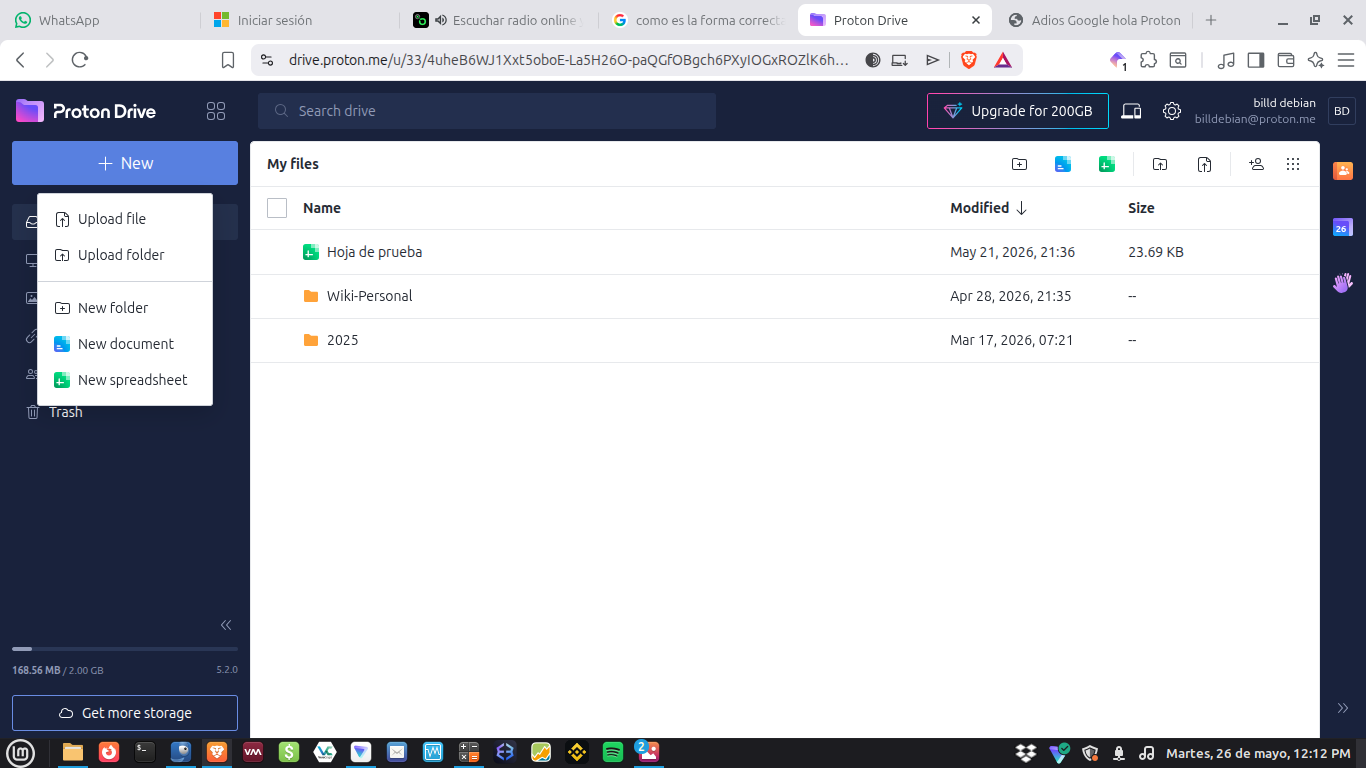
Task: Choose New document from the New menu
Action: click(125, 344)
